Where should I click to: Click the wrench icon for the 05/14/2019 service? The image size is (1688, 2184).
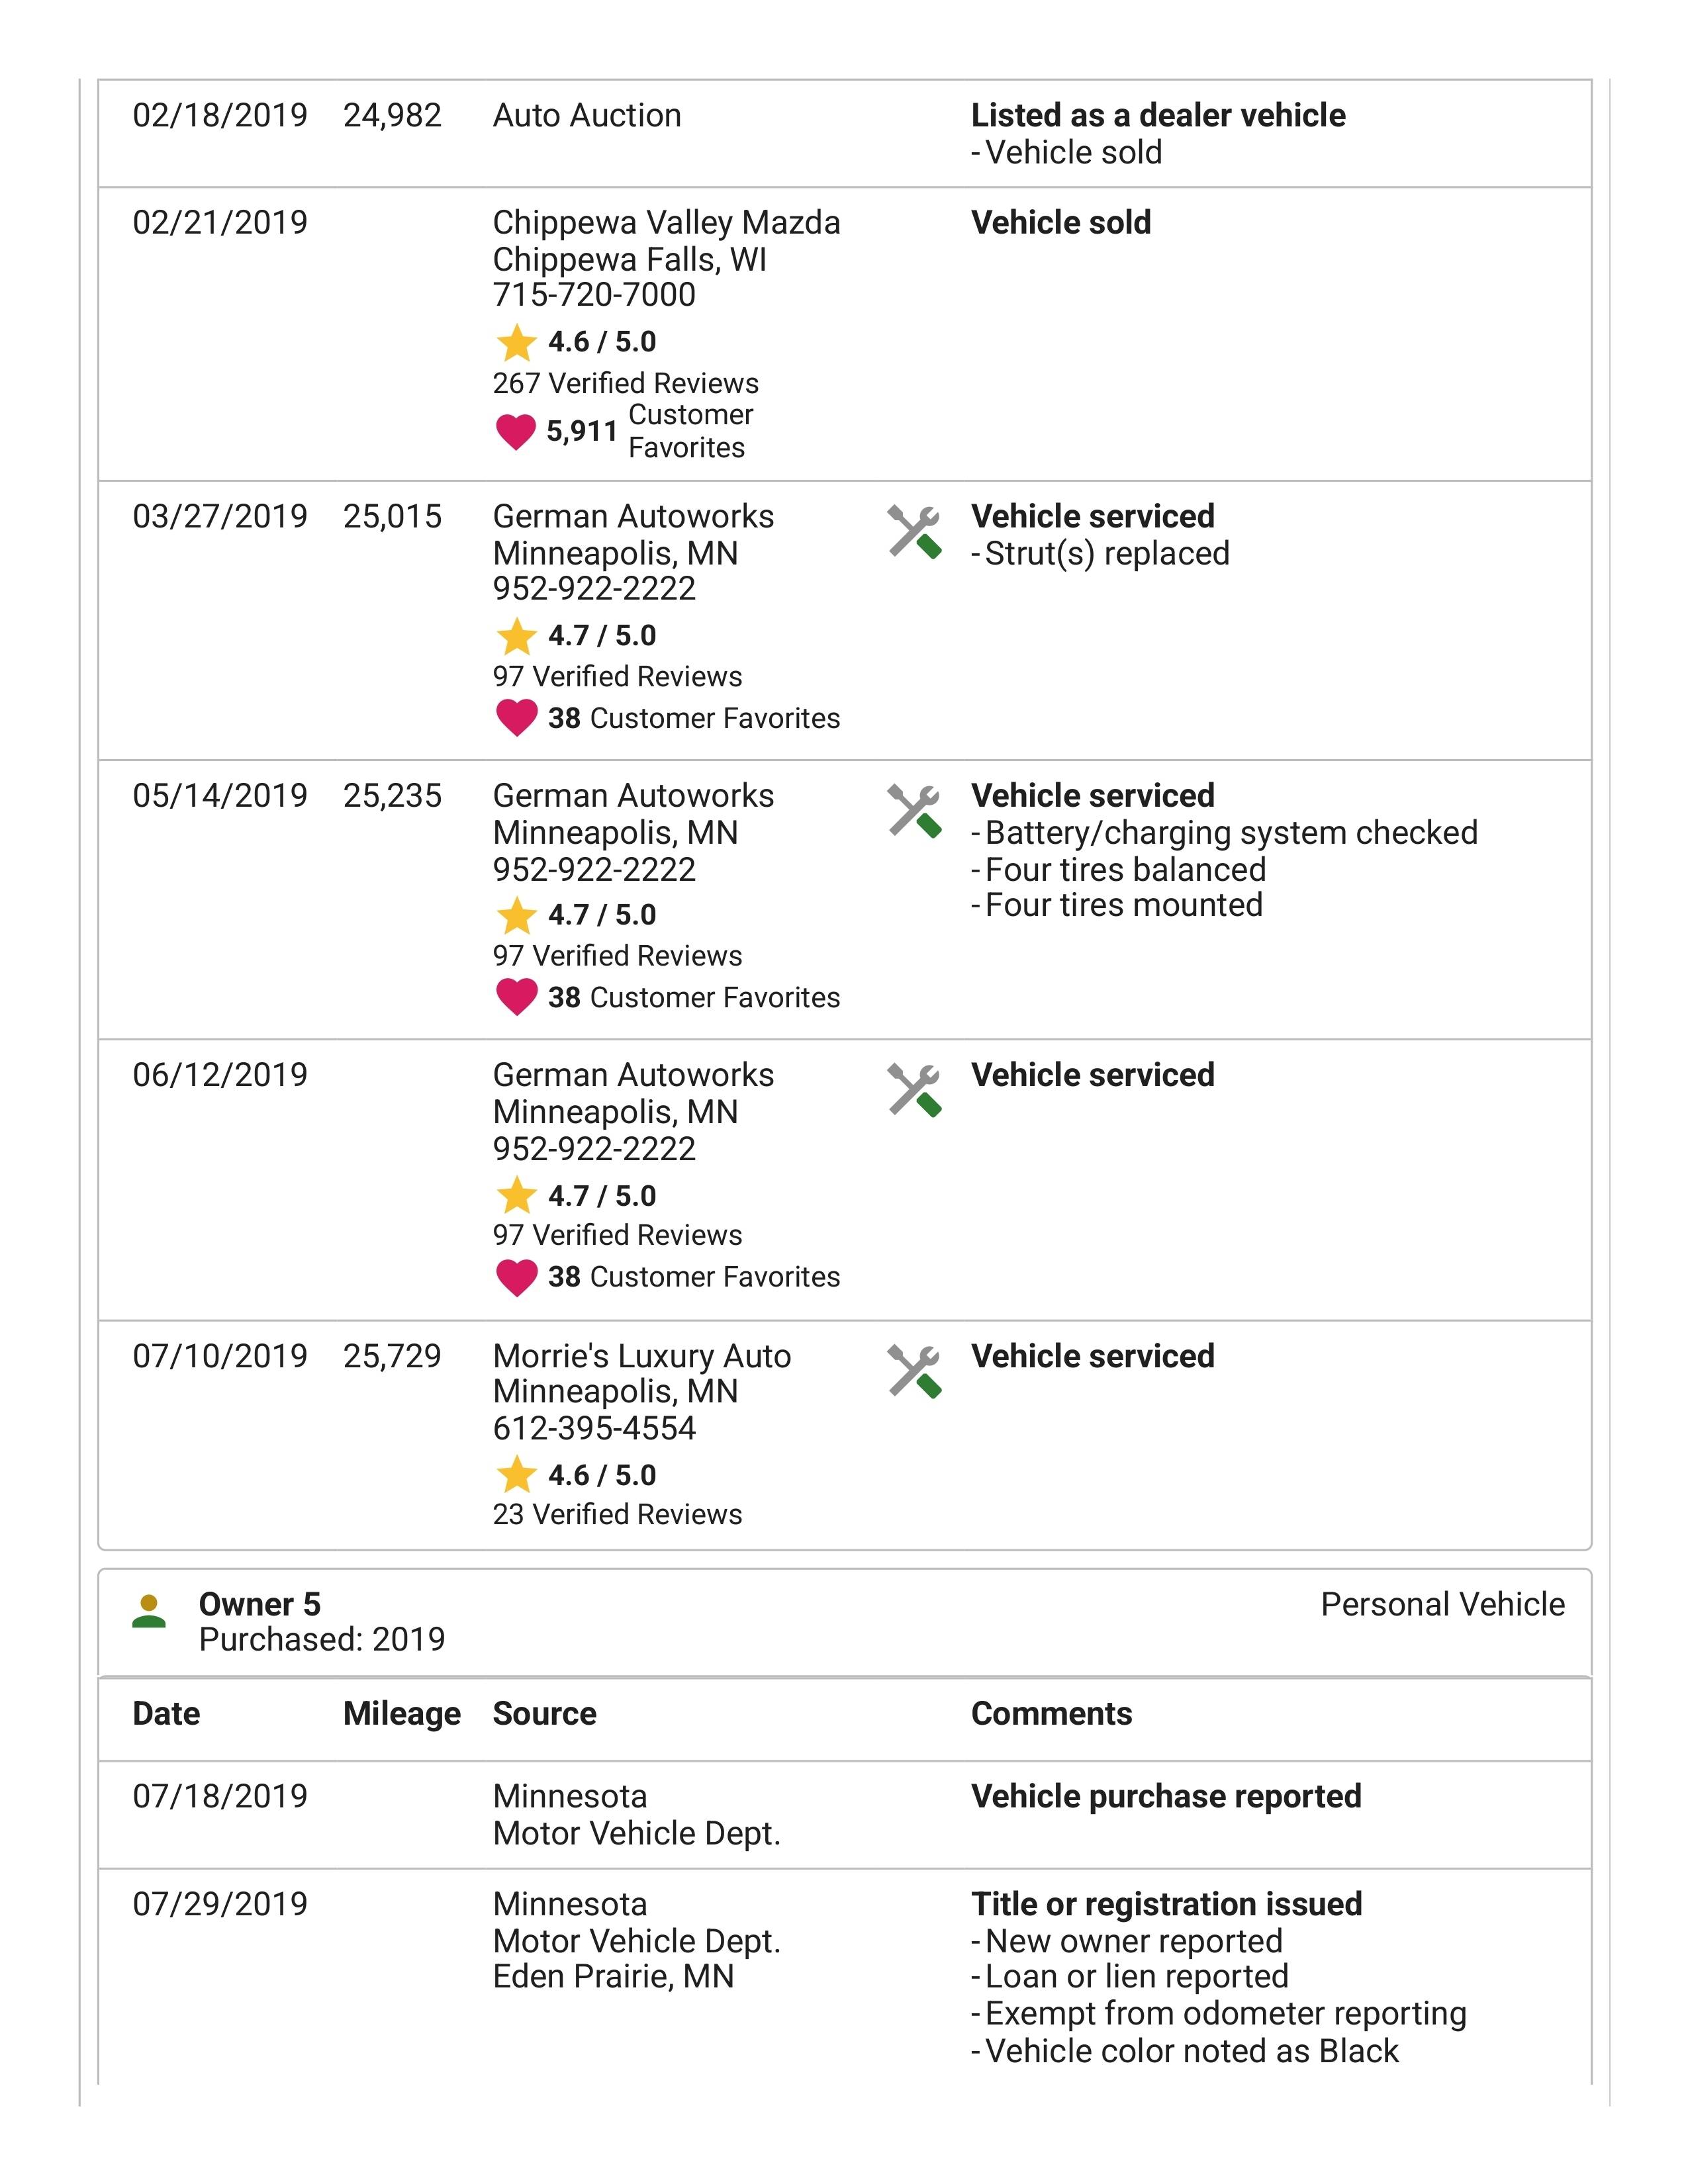(x=914, y=810)
